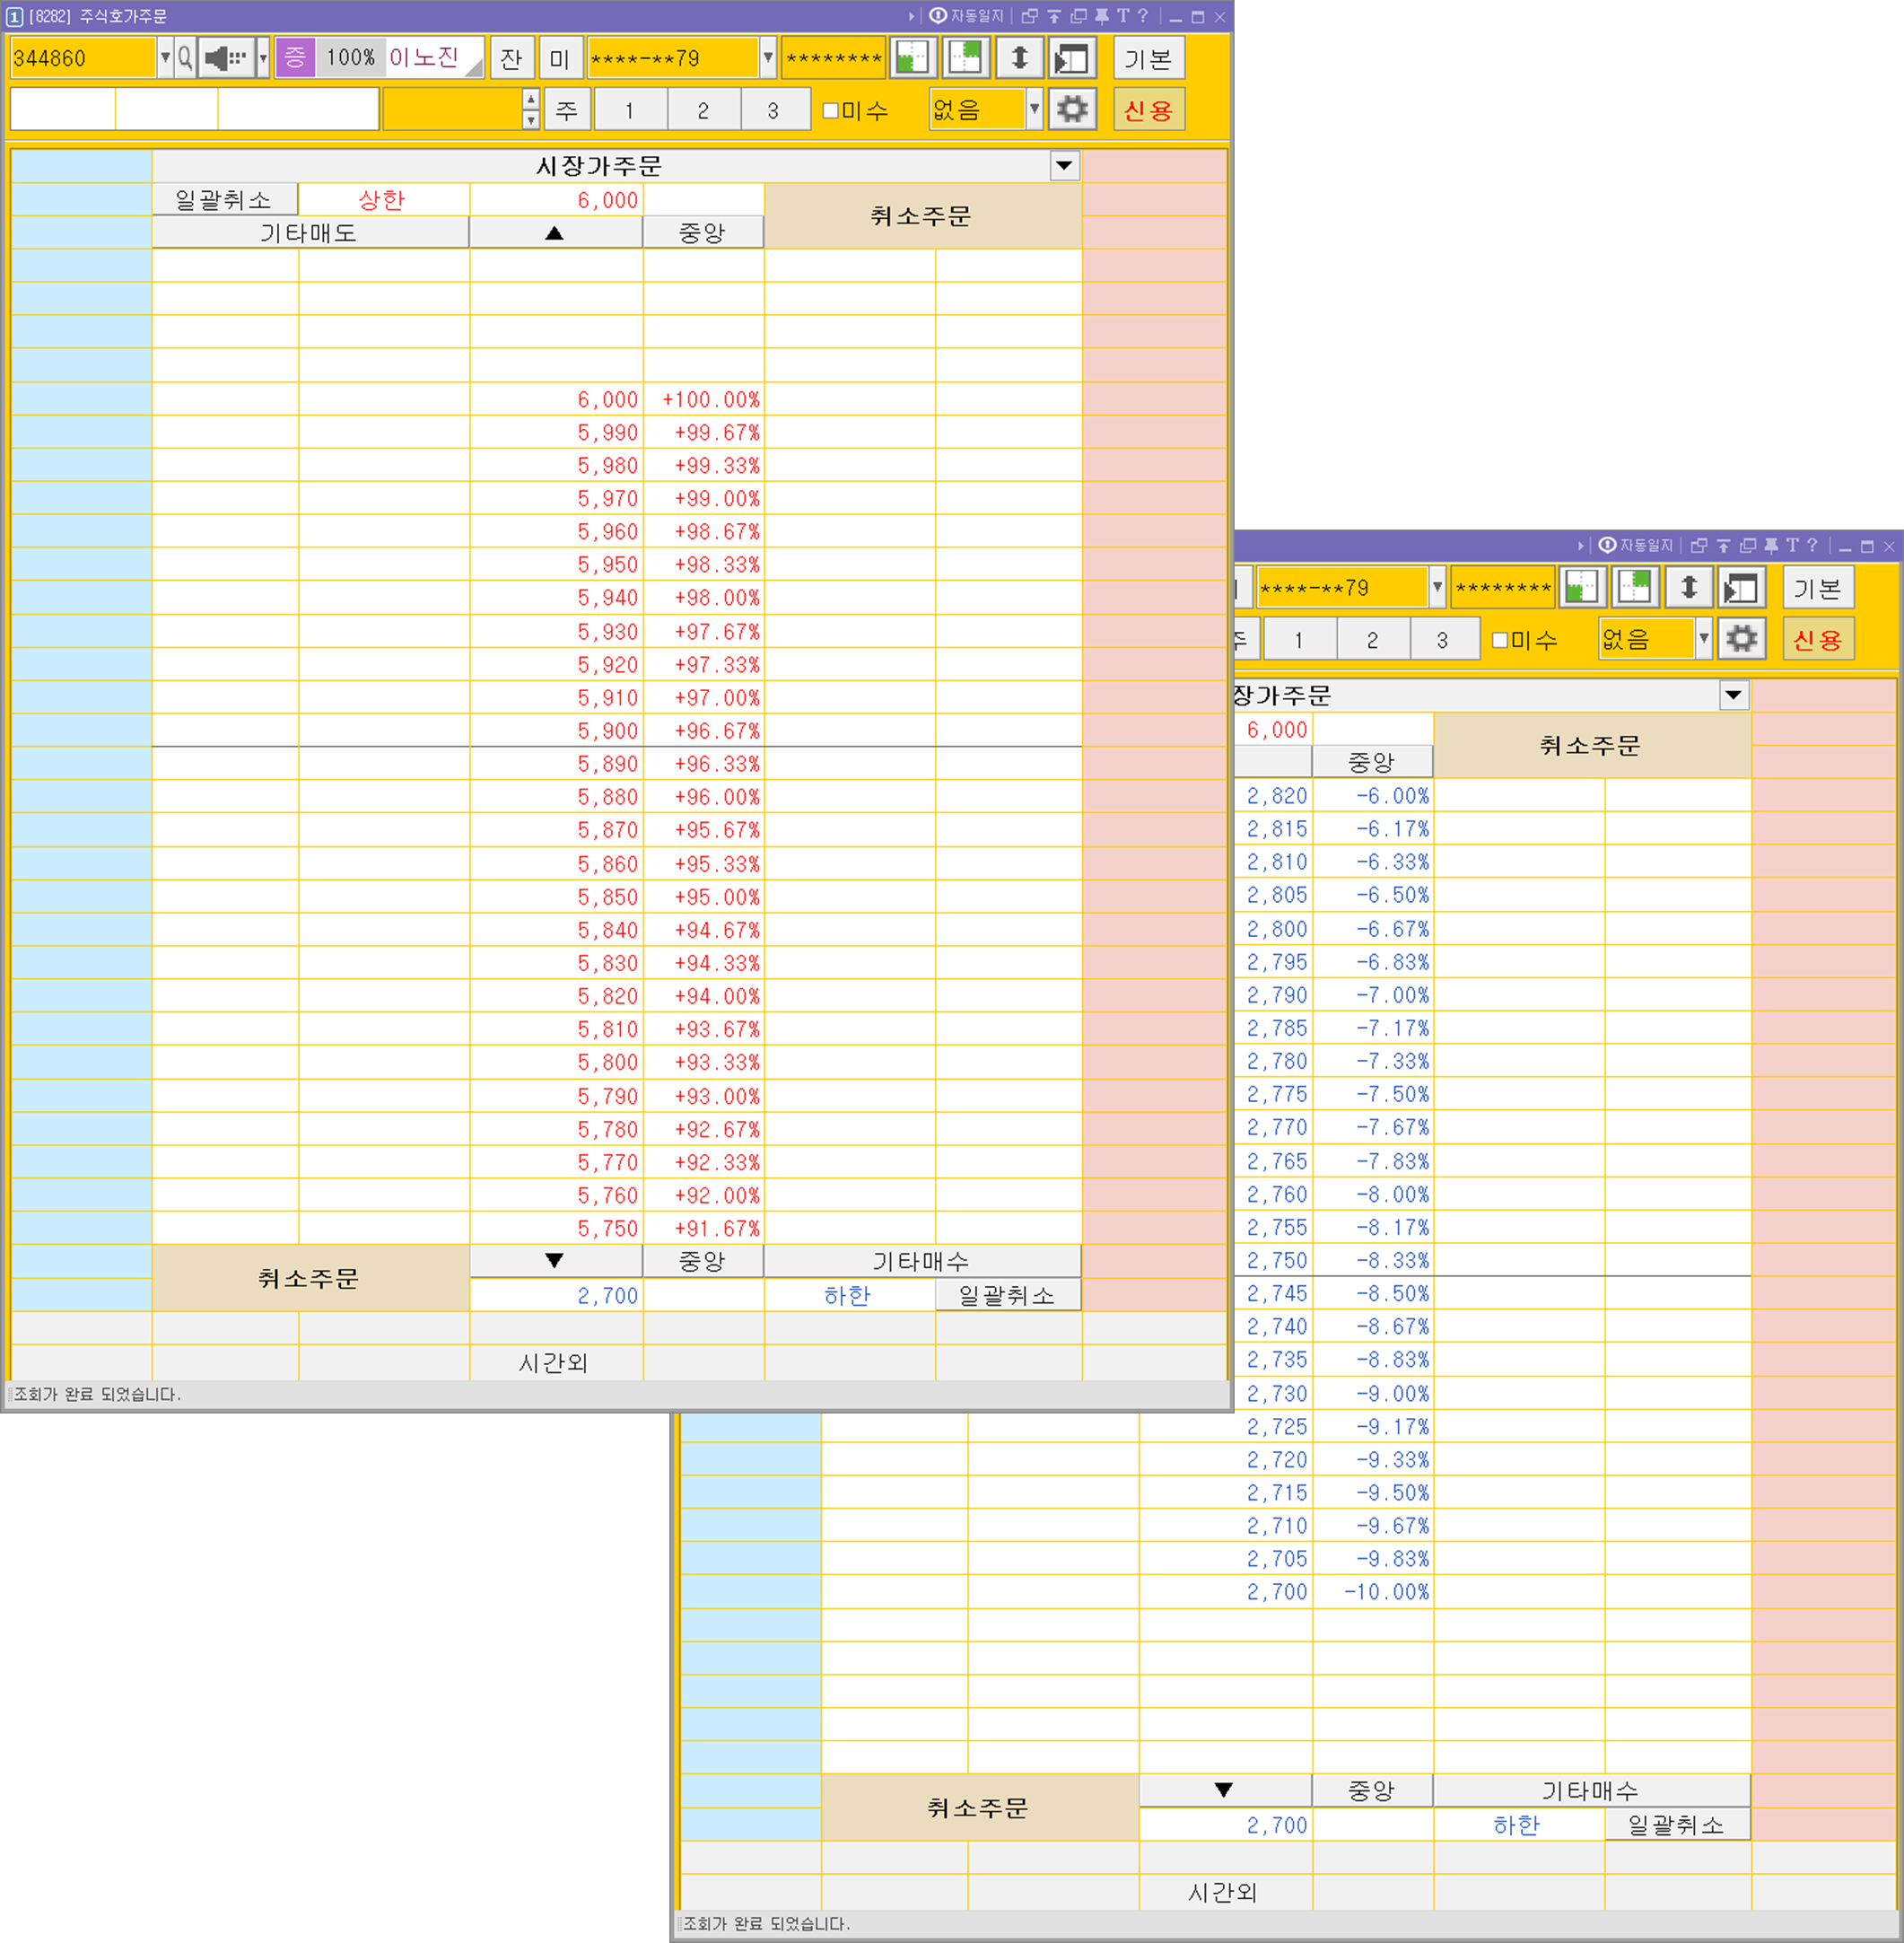
Task: Enable the 미수 checkbox in front window
Action: click(831, 110)
